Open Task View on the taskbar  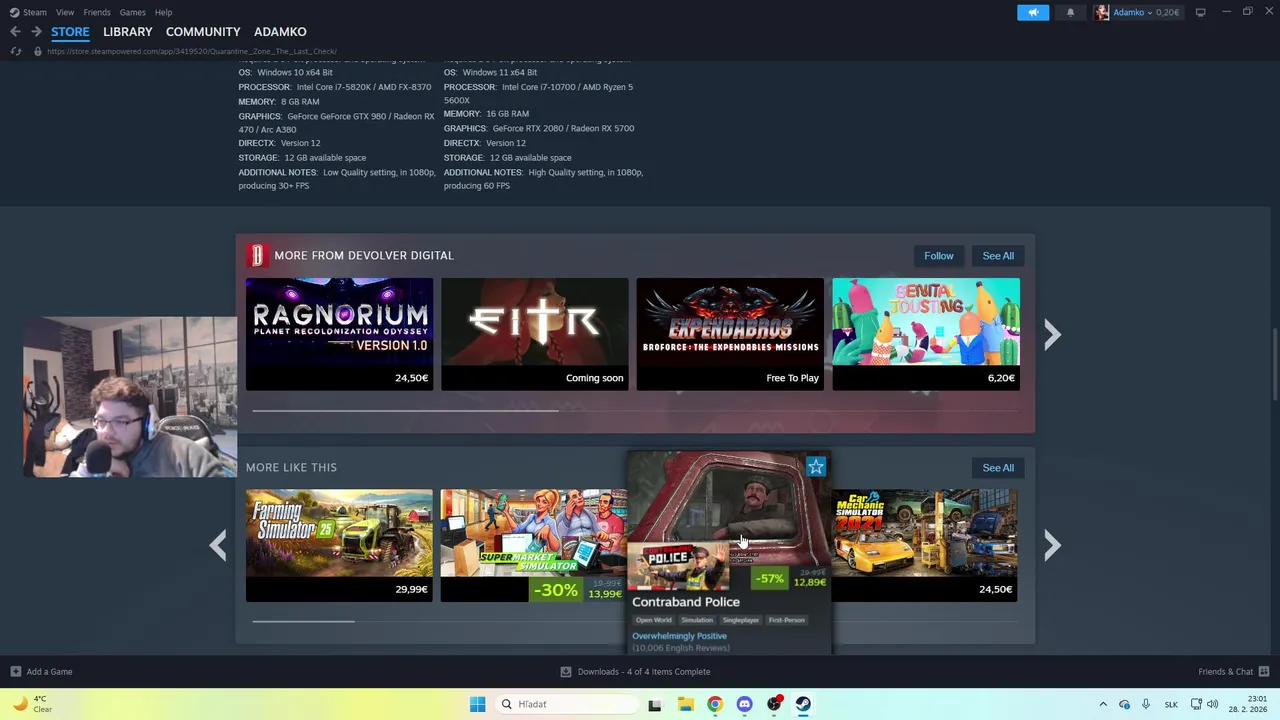click(x=655, y=704)
